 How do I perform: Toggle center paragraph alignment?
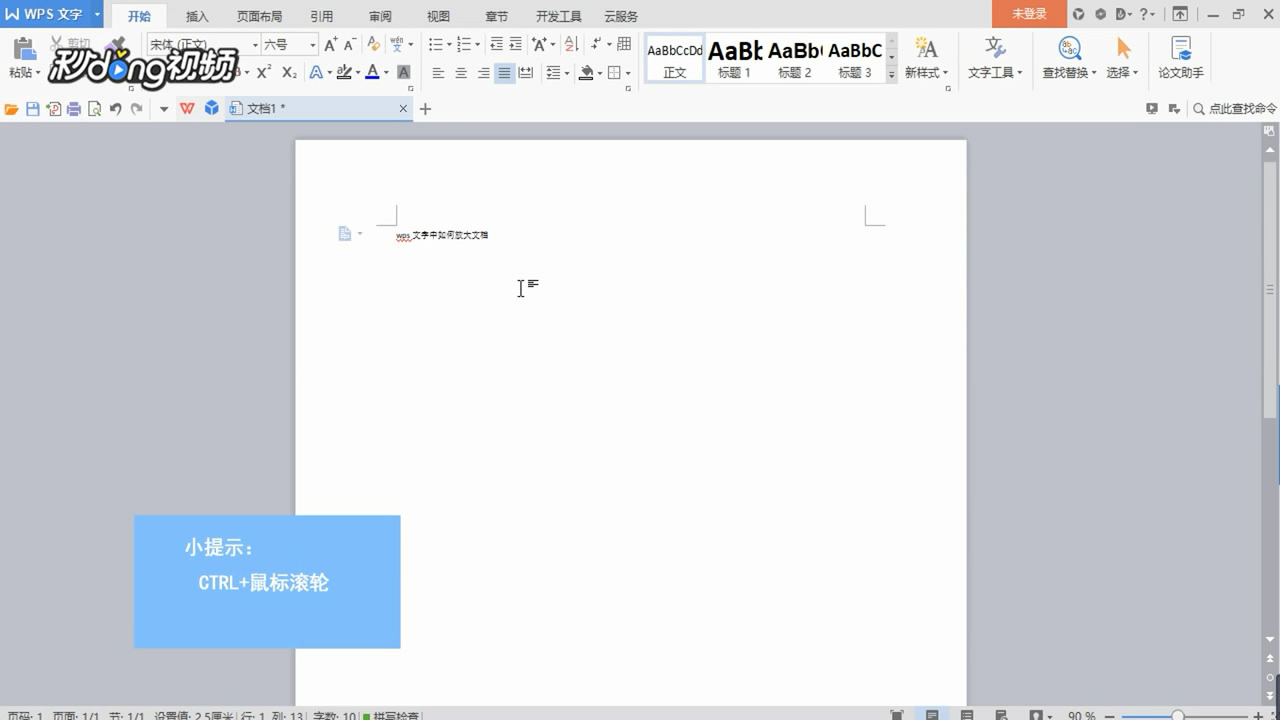(459, 72)
